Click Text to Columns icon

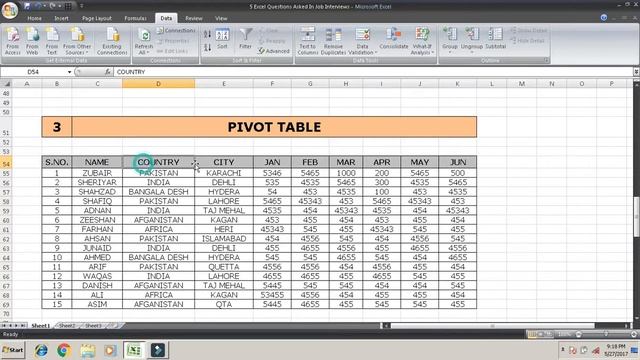pyautogui.click(x=308, y=41)
